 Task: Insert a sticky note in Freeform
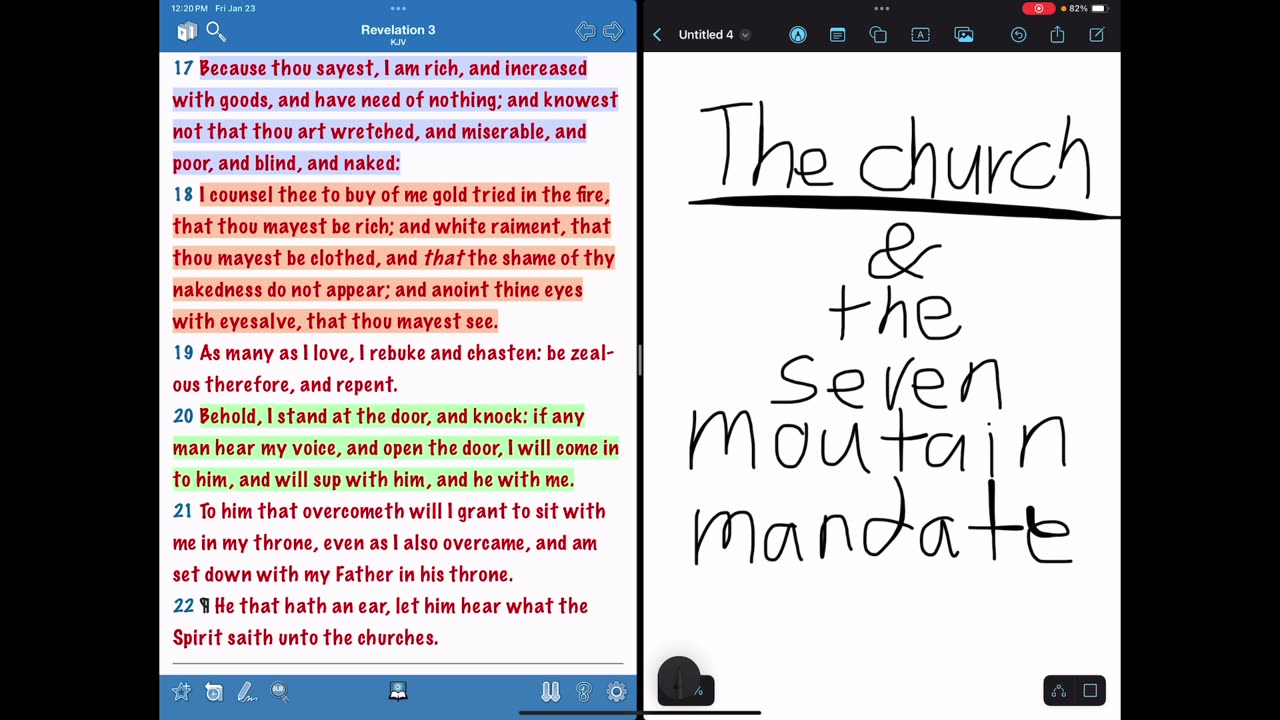point(838,35)
